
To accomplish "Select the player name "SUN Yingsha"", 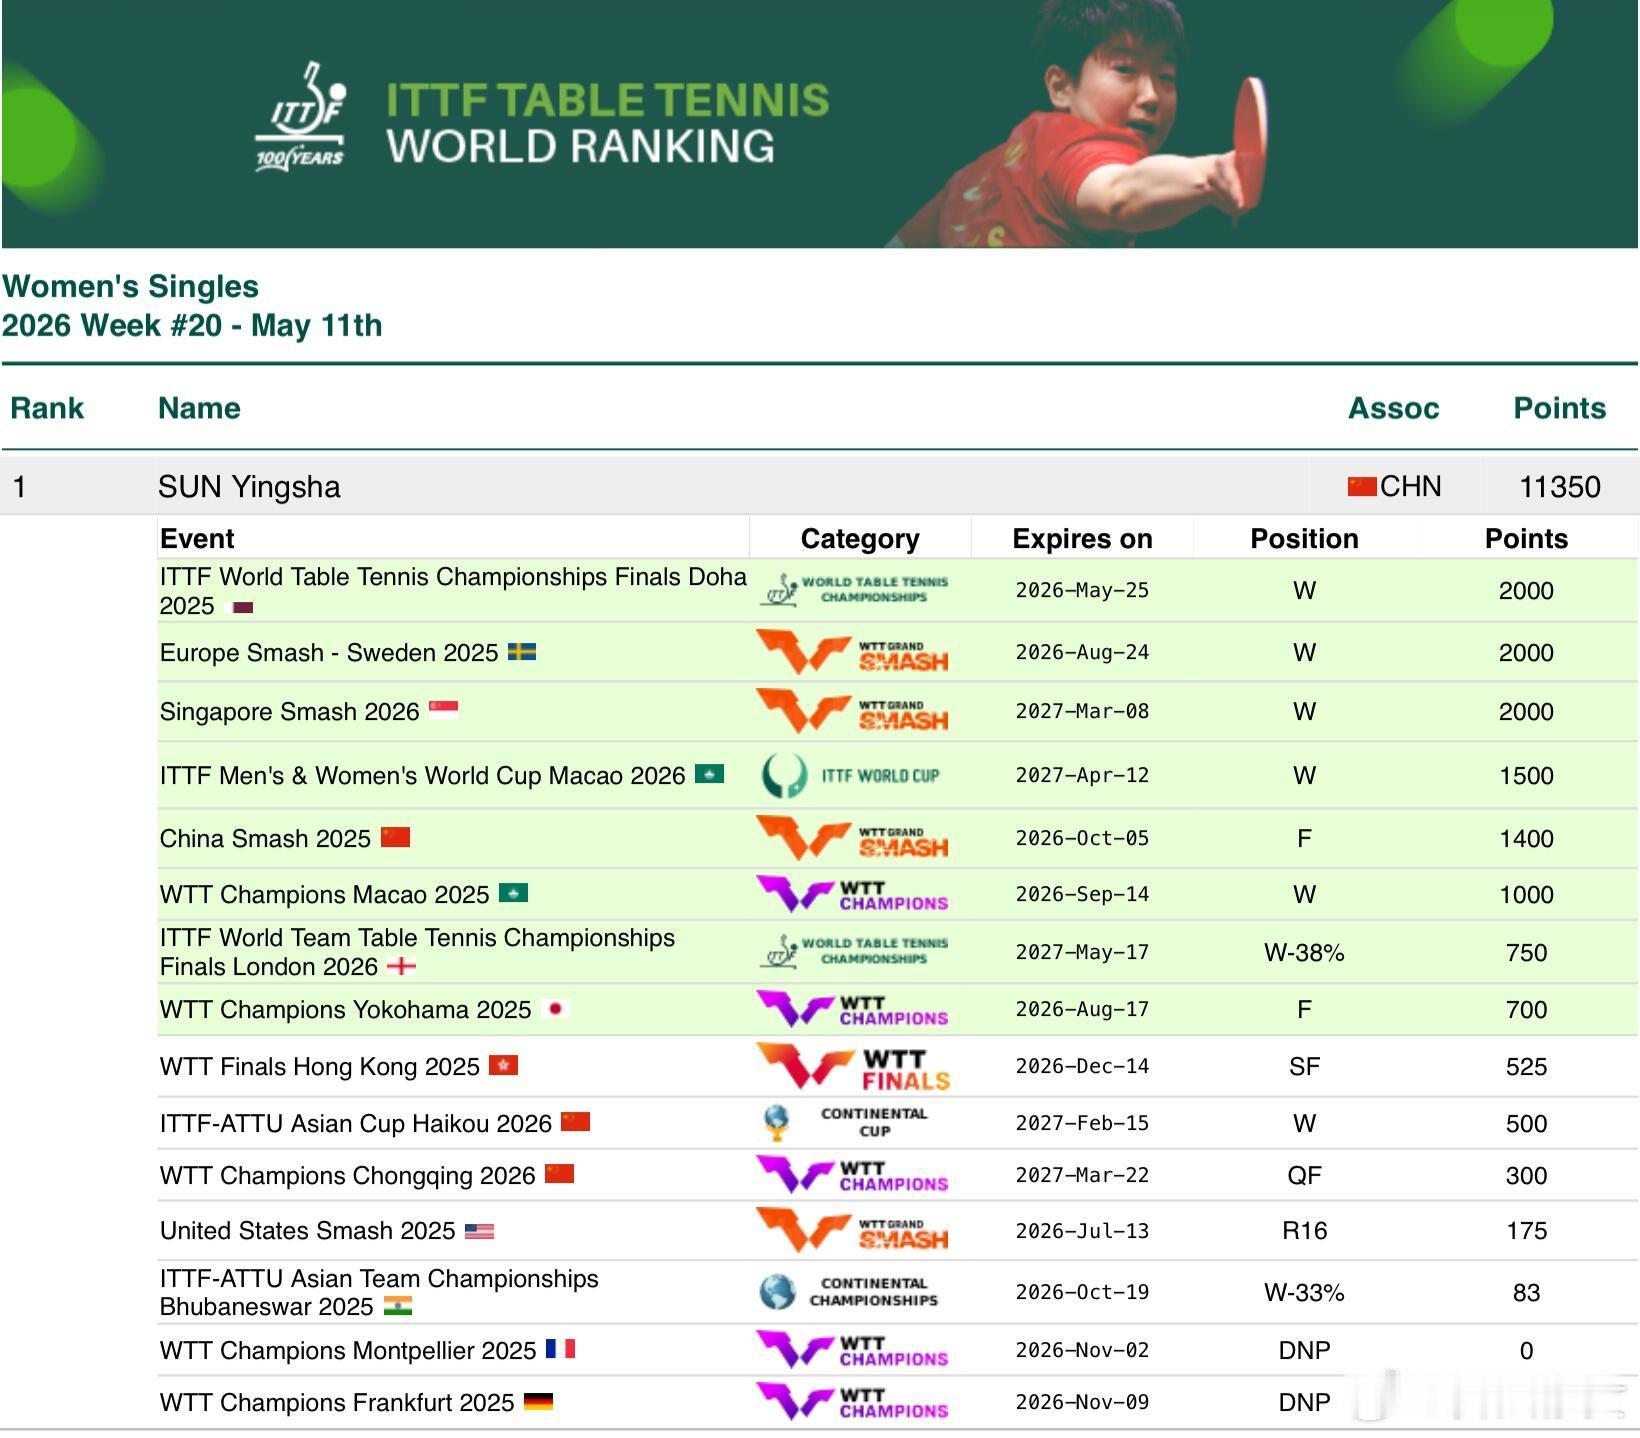I will click(249, 487).
